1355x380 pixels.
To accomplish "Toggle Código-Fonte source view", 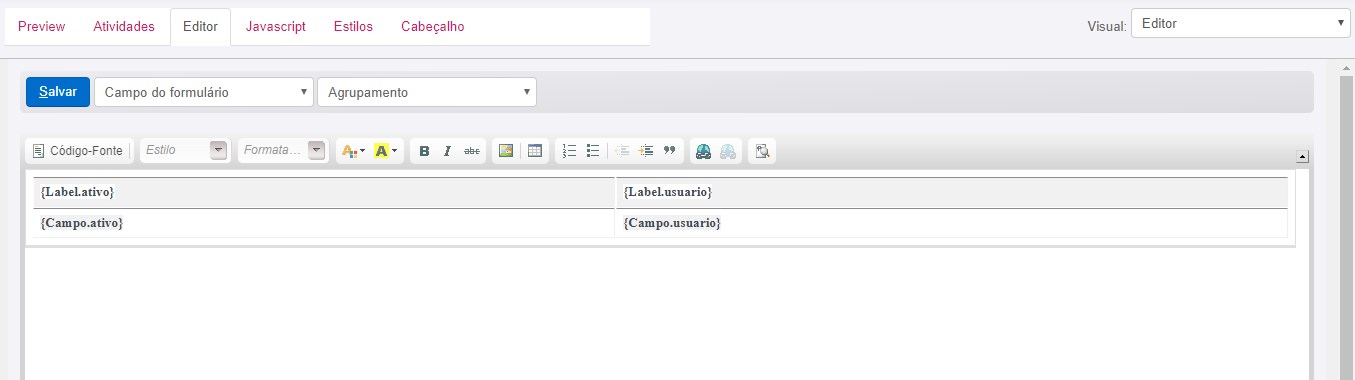I will (x=79, y=151).
